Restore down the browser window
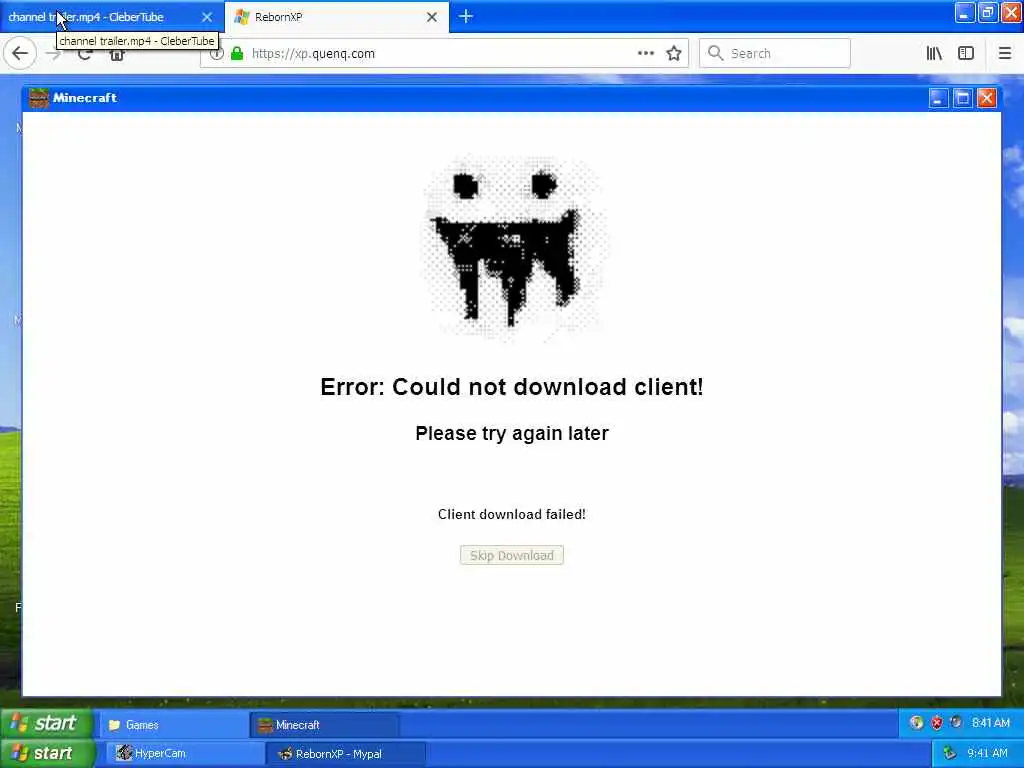 [987, 12]
